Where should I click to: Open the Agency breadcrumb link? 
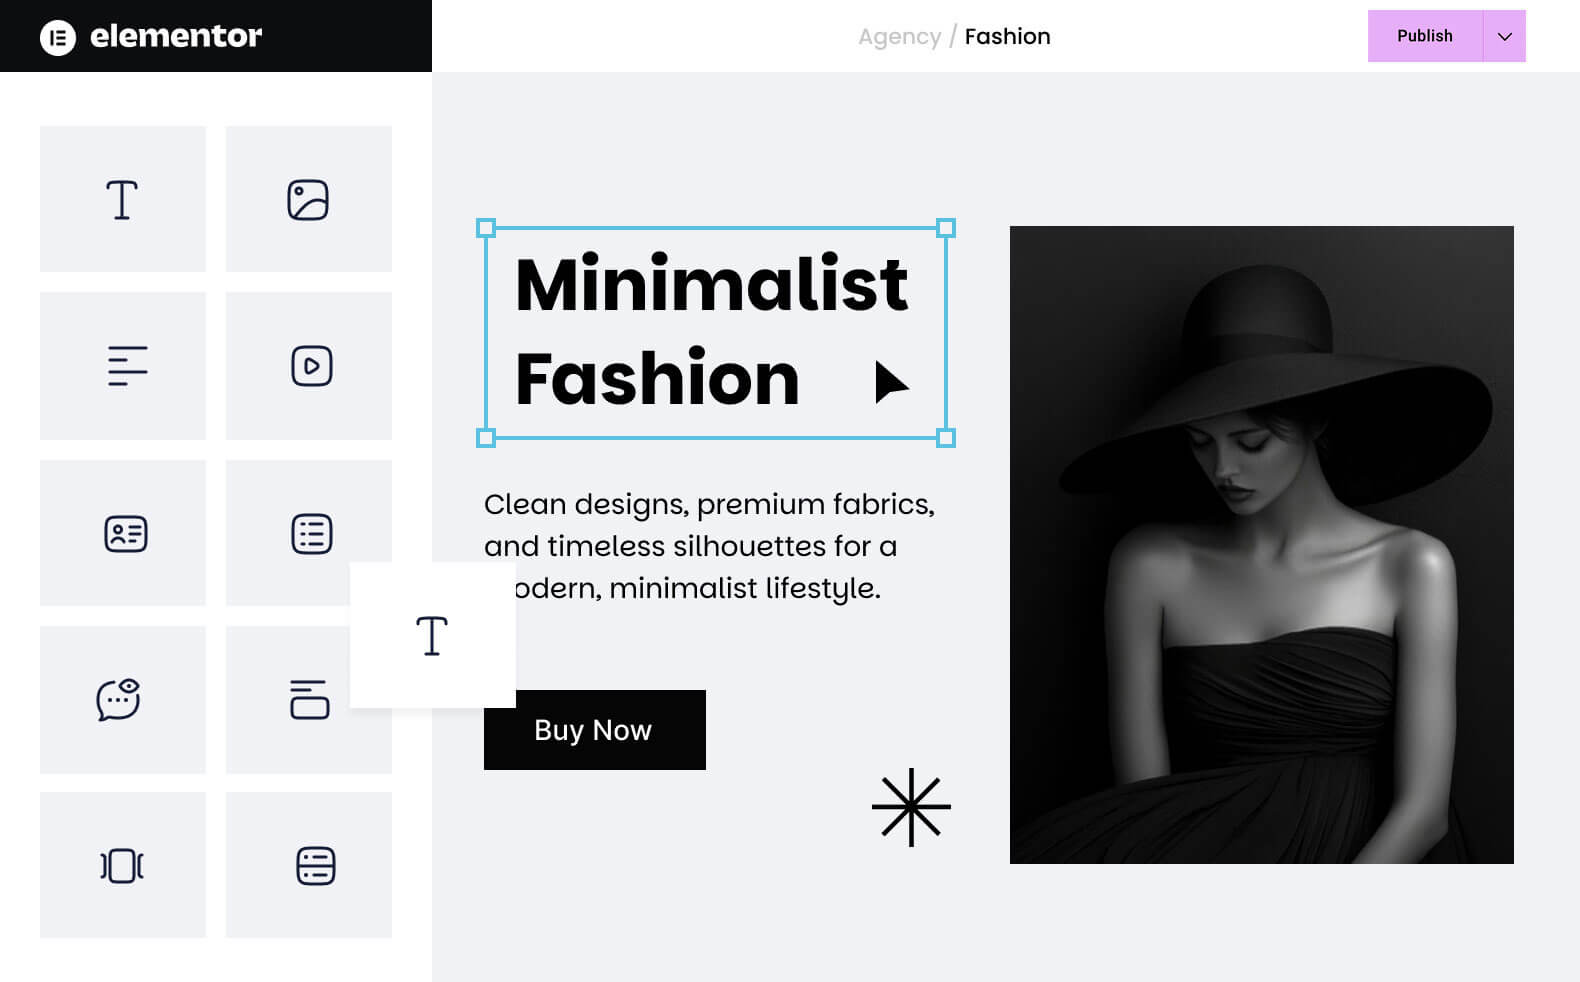(x=899, y=37)
